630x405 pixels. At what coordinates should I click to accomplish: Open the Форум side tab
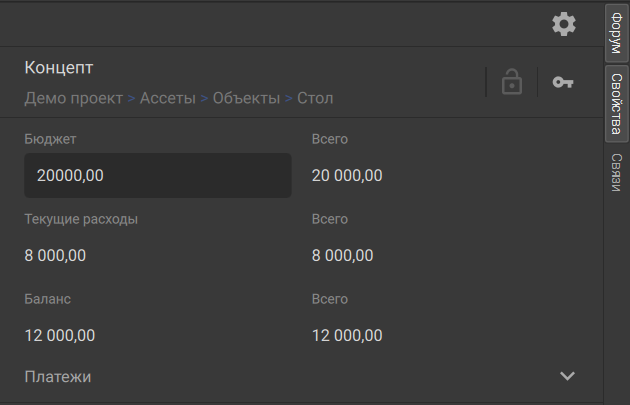(617, 33)
